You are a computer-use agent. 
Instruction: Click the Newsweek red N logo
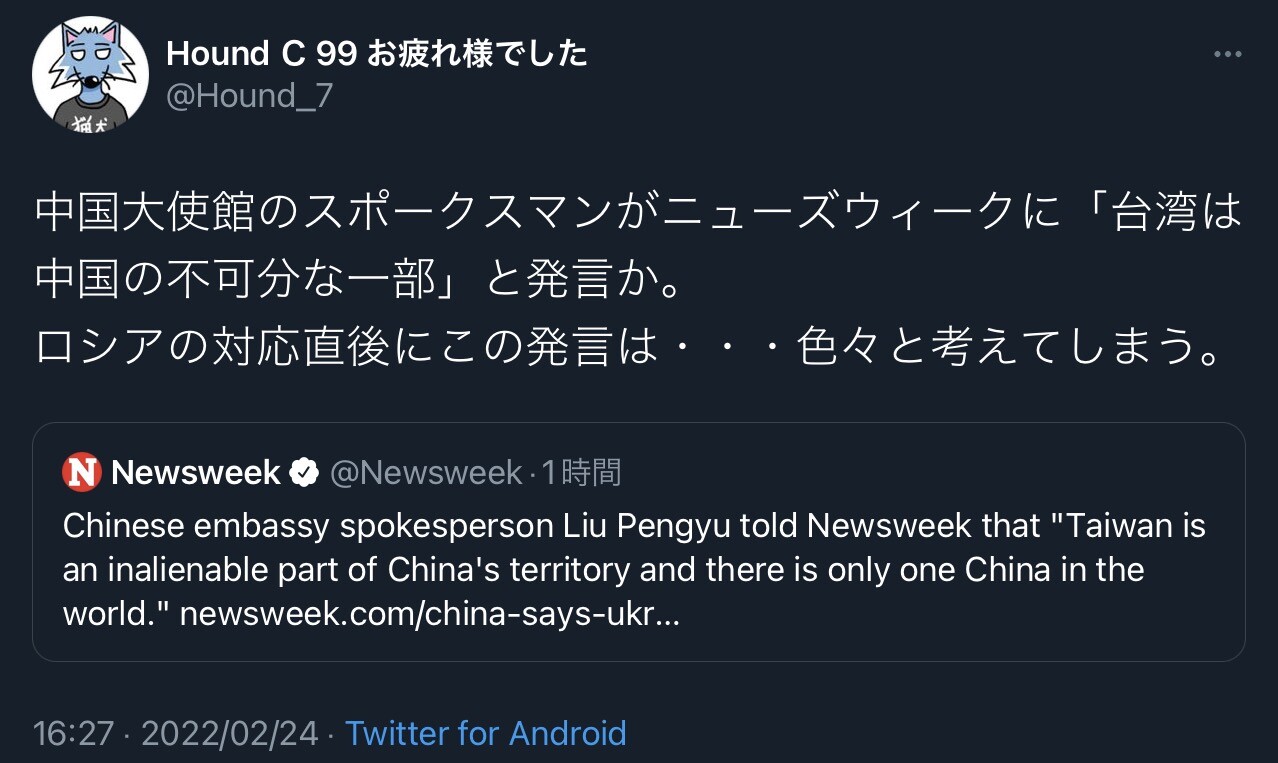pos(81,472)
